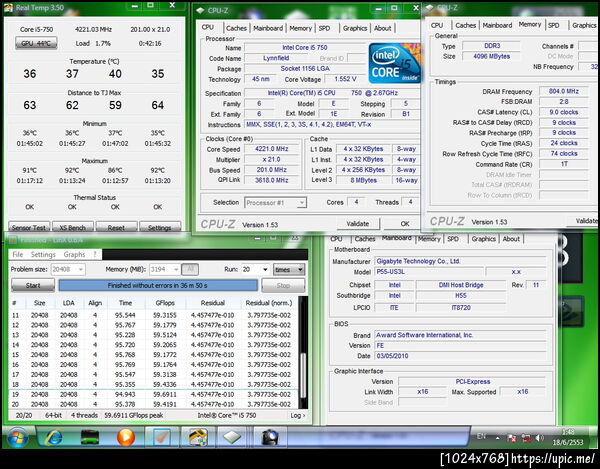Screen dimensions: 600x469
Task: Open the yellow tools taskbar application
Action: tap(197, 437)
